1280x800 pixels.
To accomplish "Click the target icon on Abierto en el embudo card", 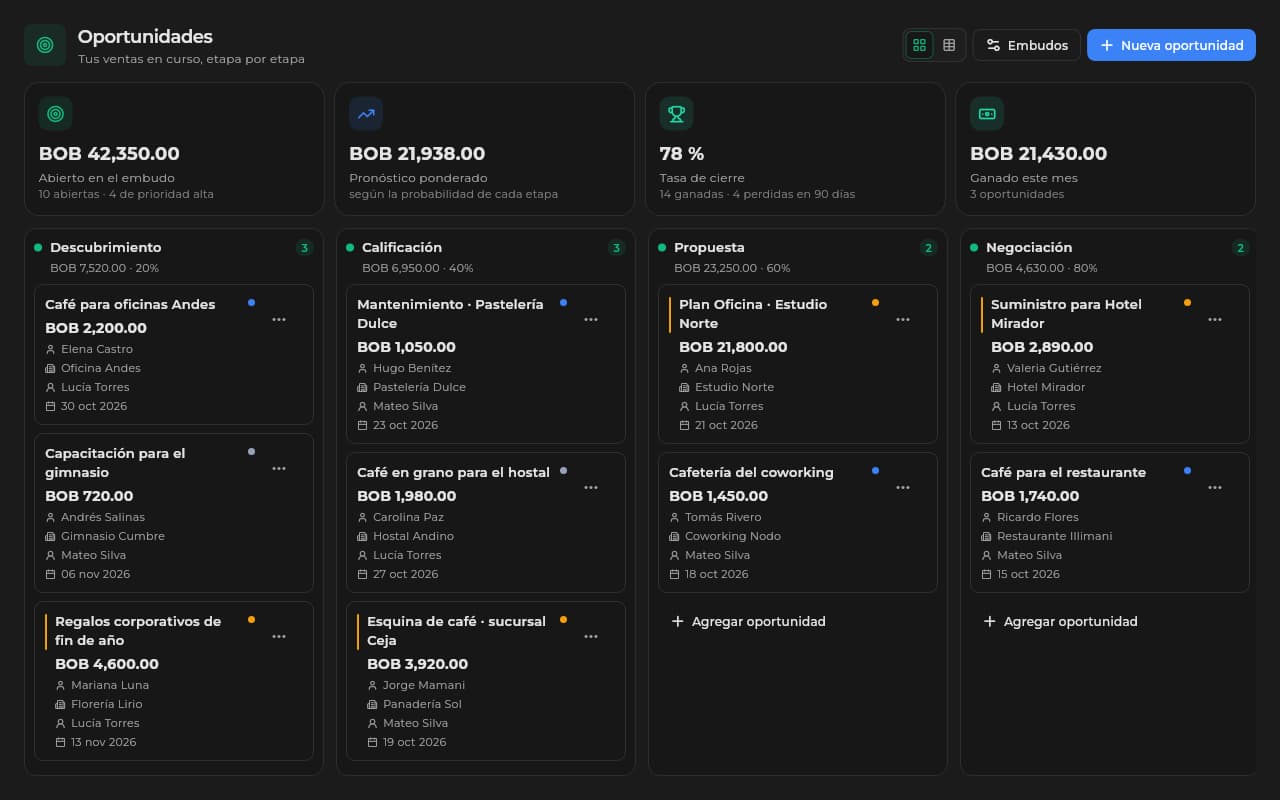I will 56,114.
